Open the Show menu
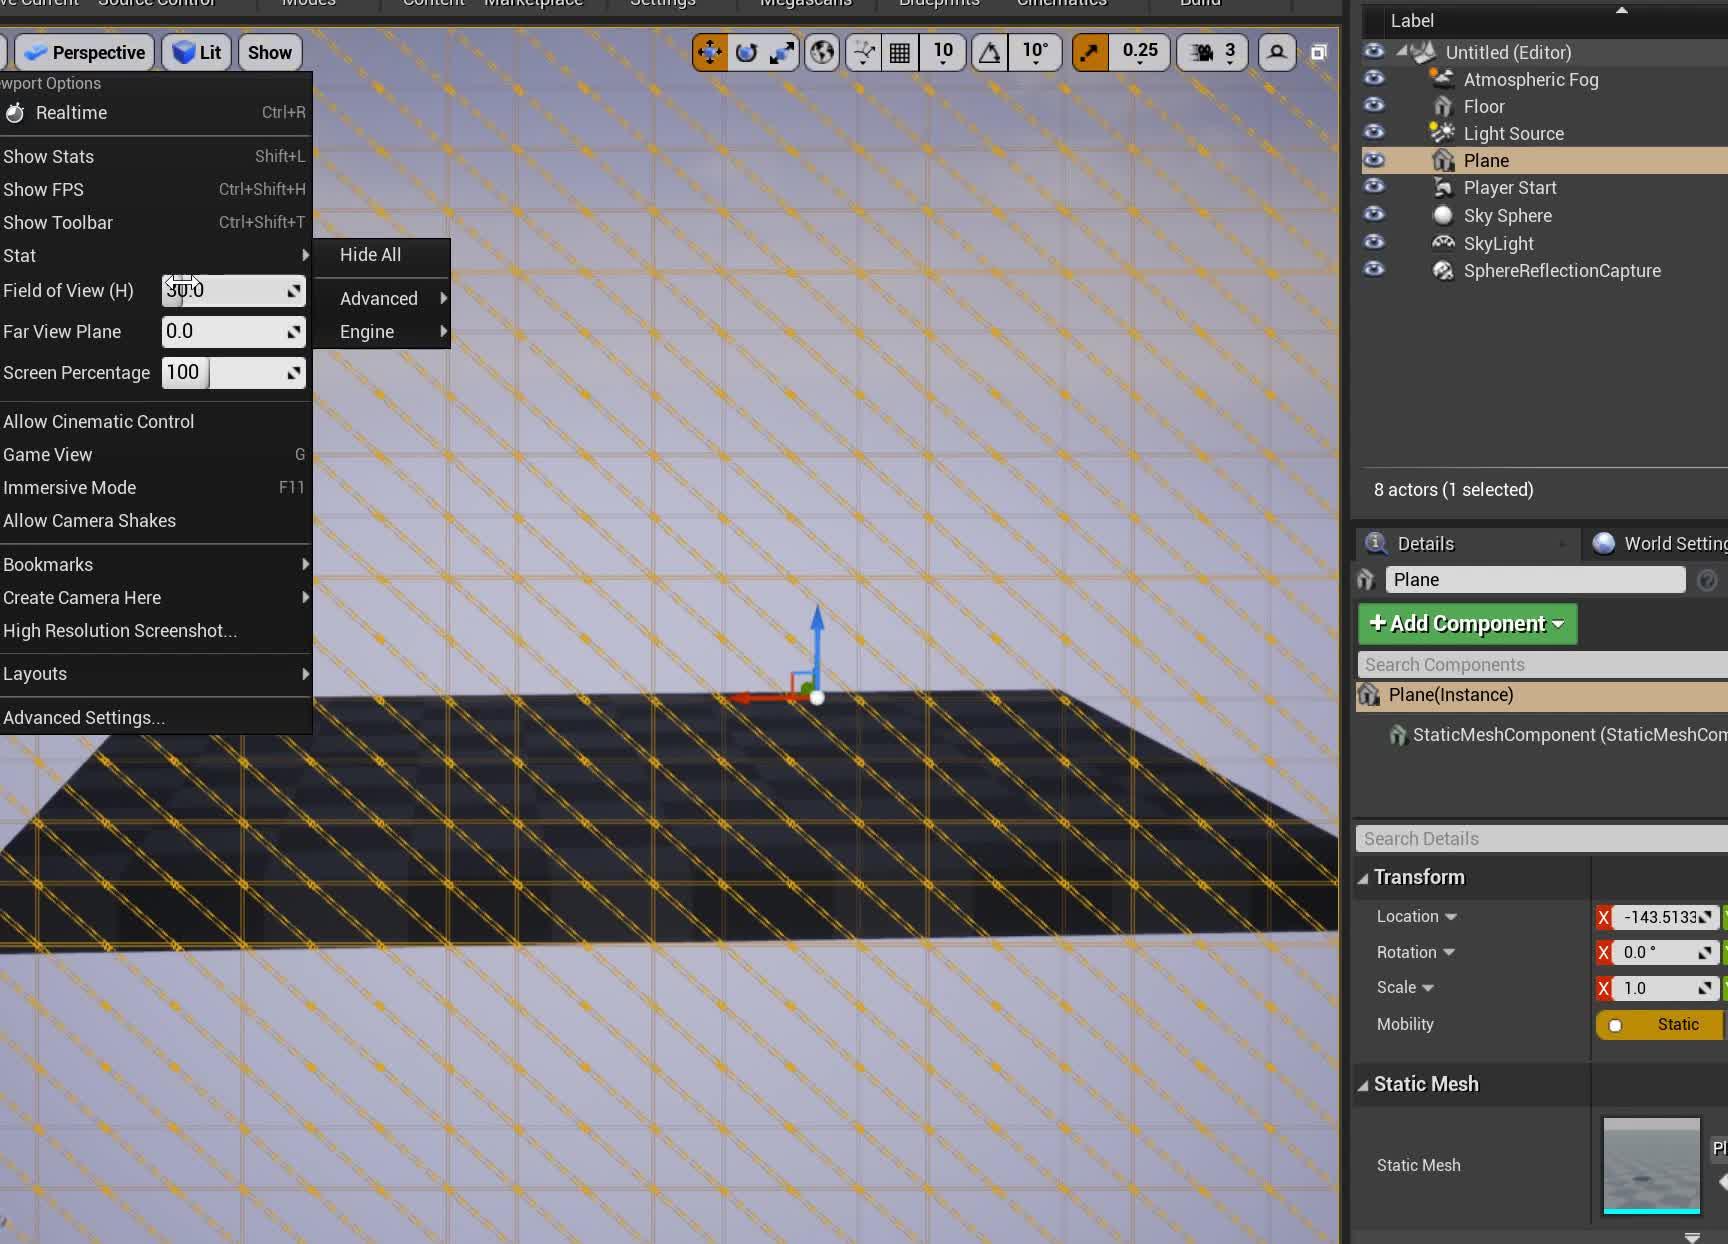 268,52
